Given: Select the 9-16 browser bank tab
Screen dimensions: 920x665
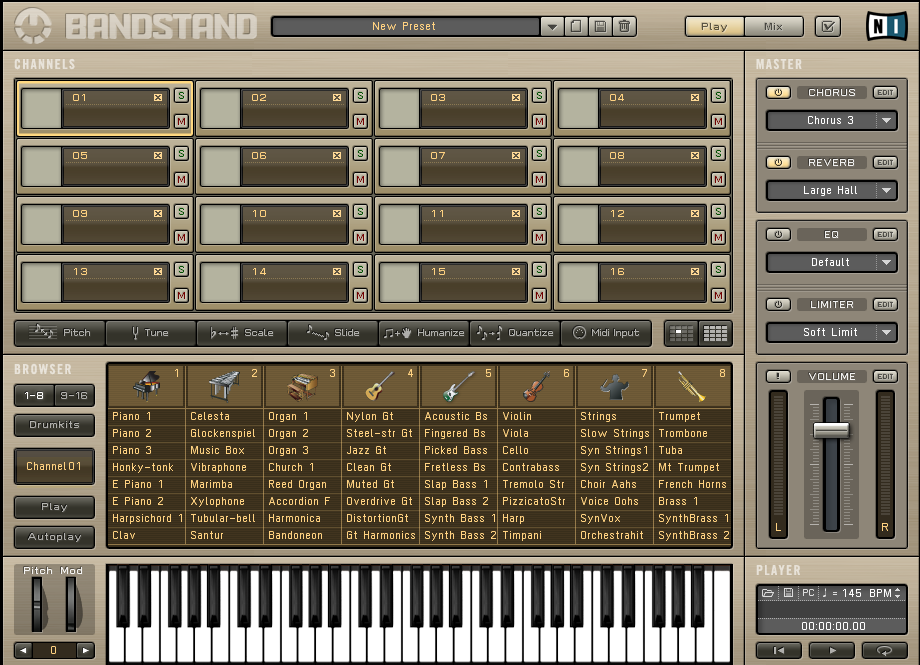Looking at the screenshot, I should (75, 396).
